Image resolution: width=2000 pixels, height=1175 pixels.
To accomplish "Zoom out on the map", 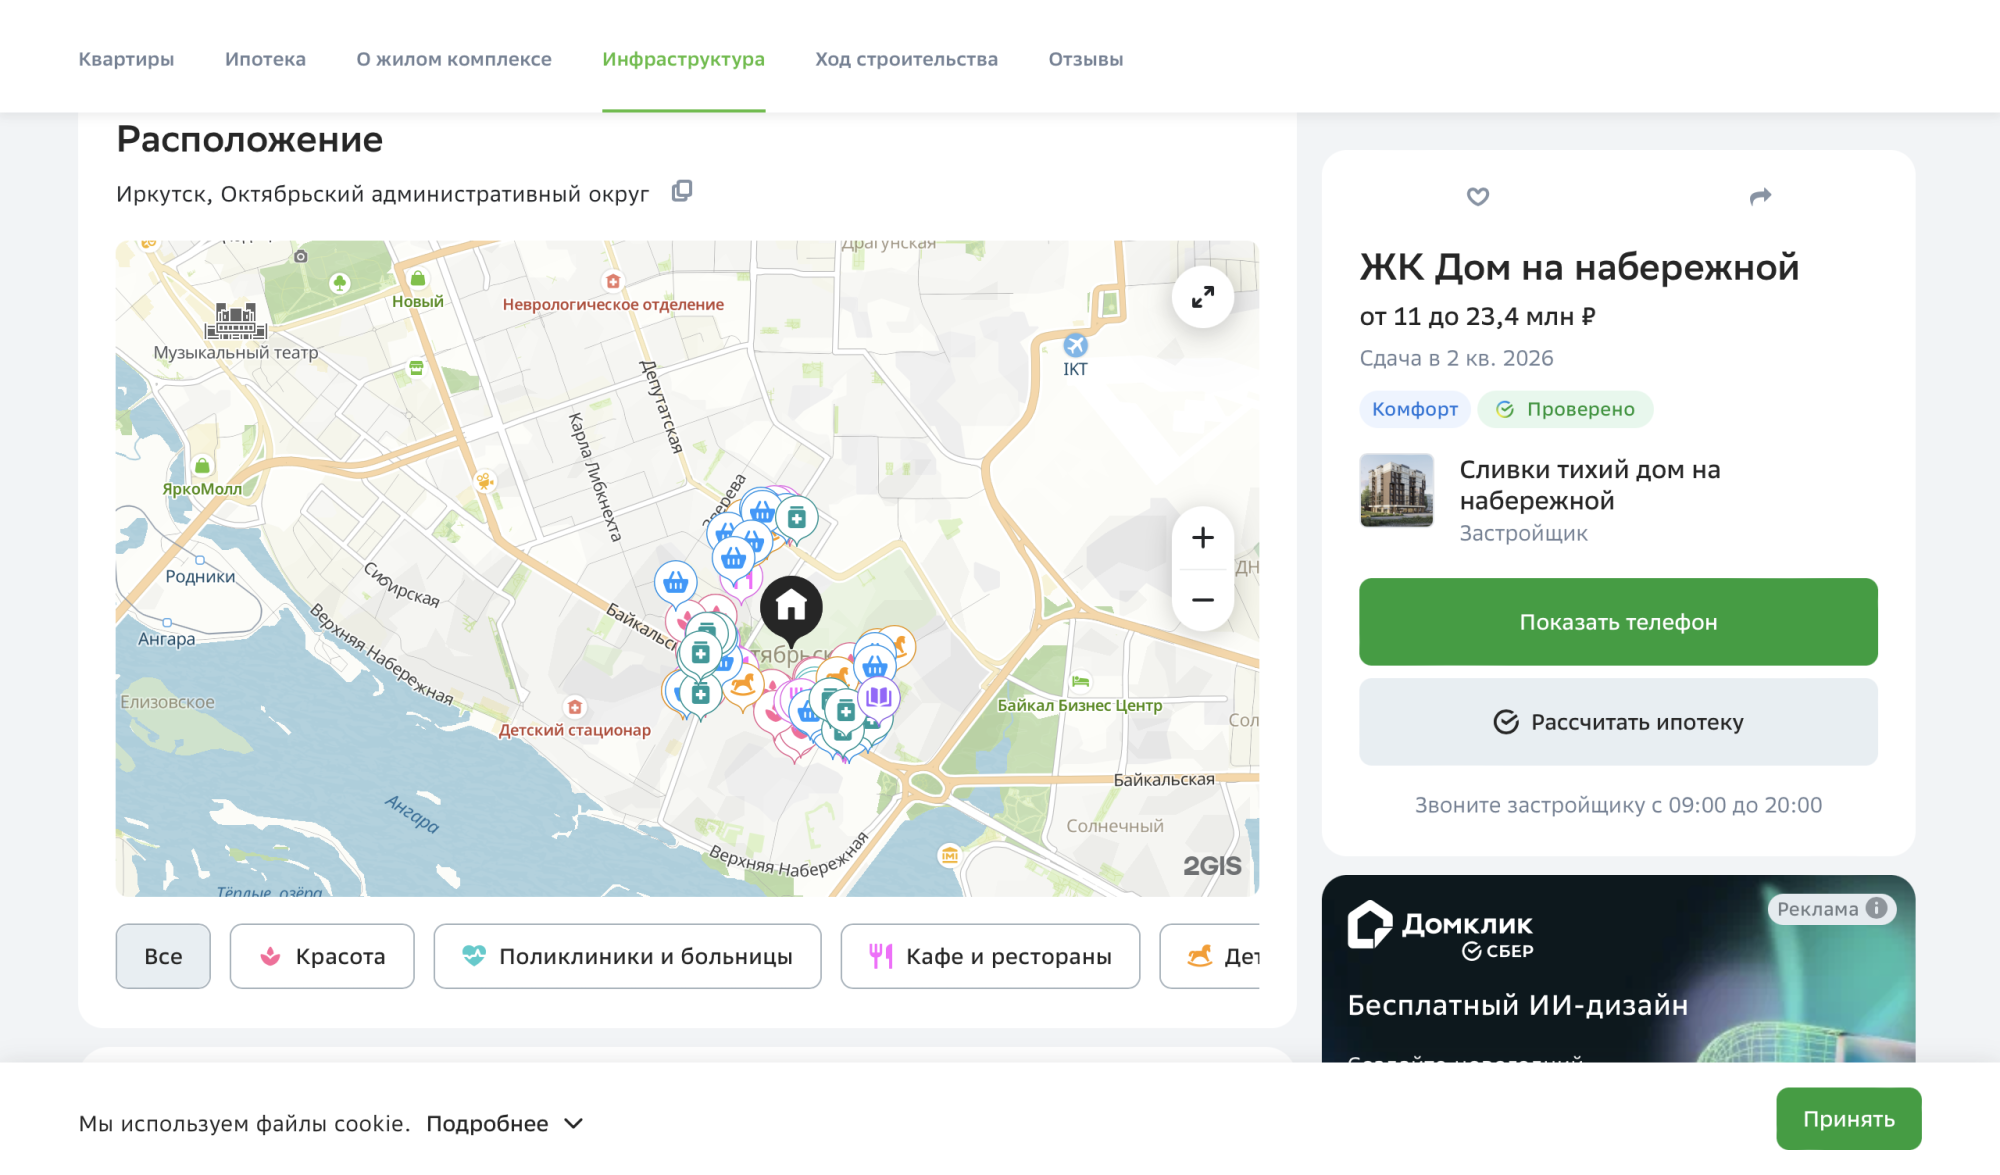I will tap(1202, 600).
